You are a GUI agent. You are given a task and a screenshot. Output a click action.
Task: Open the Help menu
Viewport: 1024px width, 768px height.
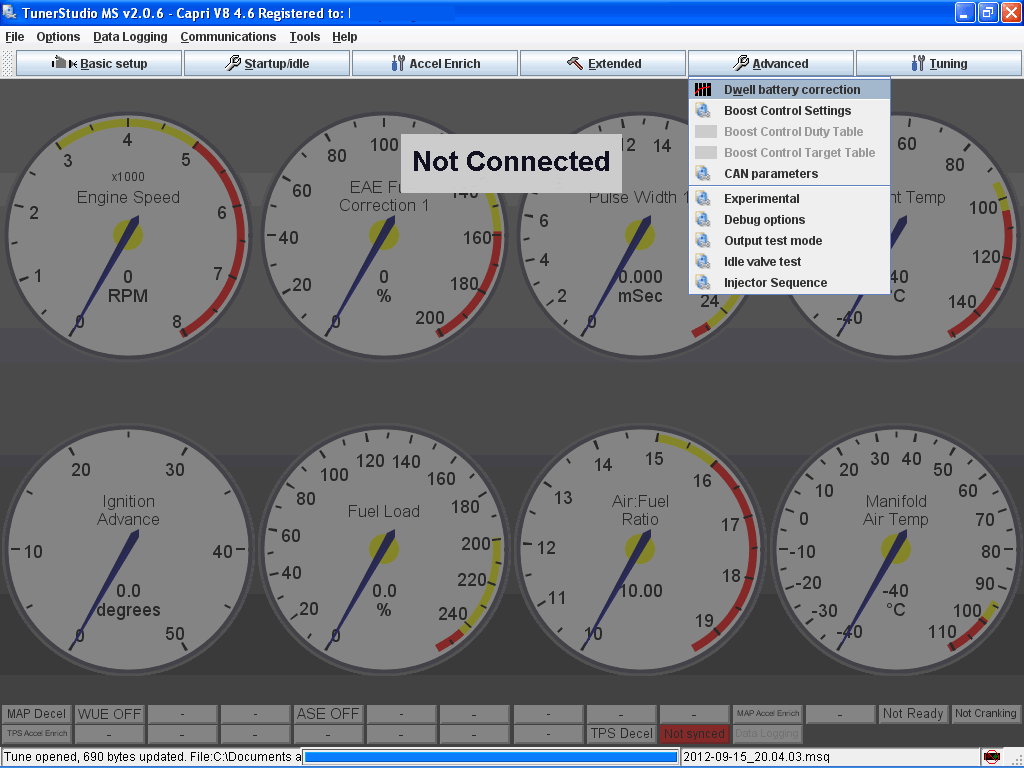click(x=344, y=37)
